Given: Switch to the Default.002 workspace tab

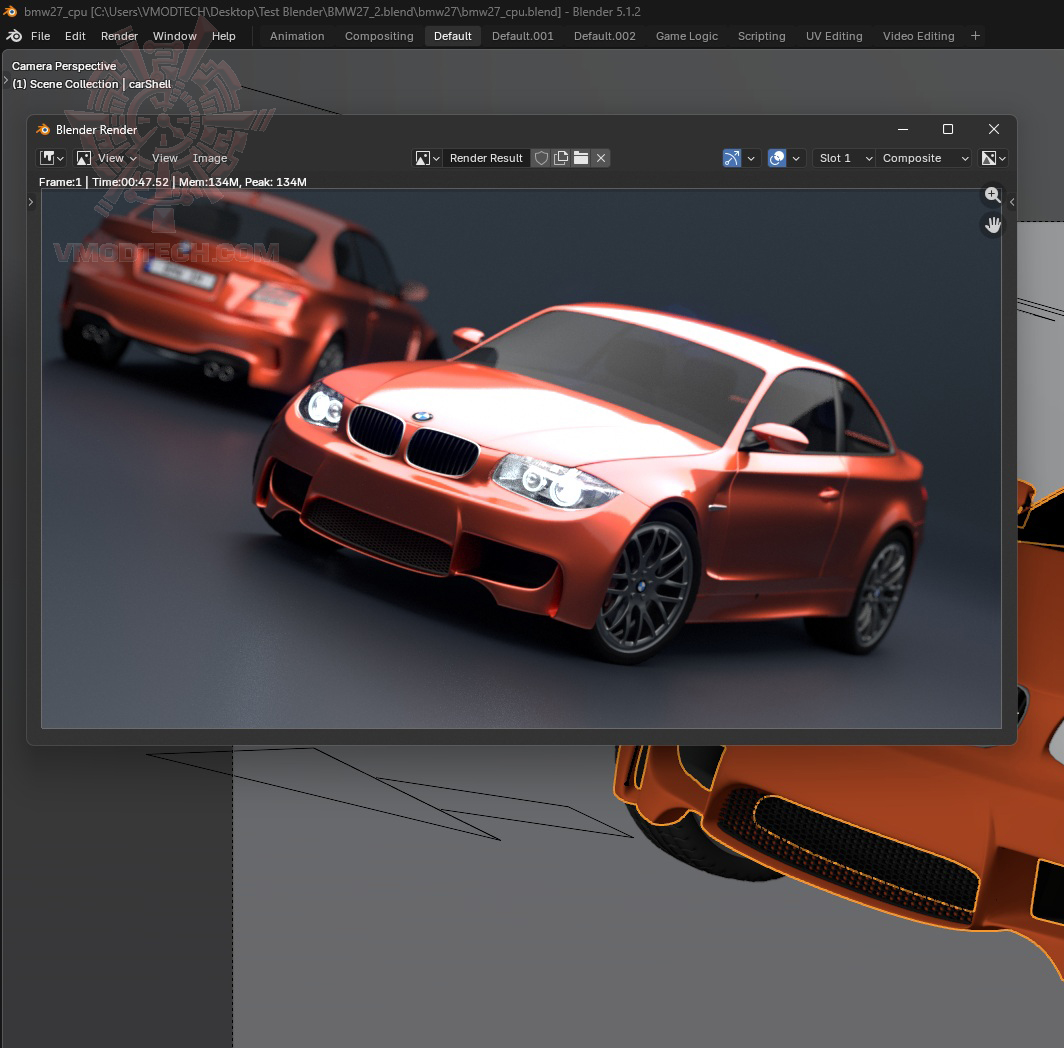Looking at the screenshot, I should [605, 36].
